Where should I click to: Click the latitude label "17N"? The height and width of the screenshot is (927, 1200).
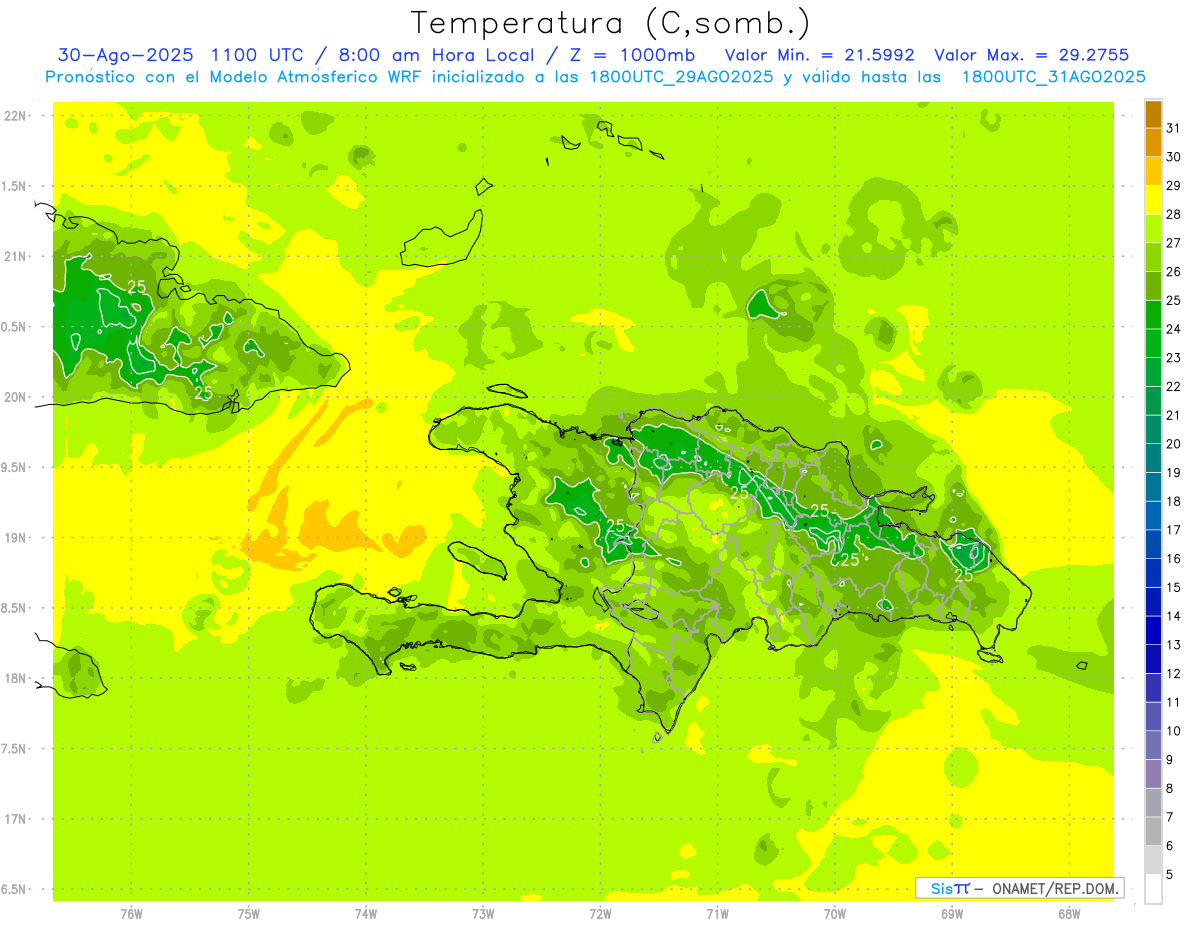click(14, 819)
